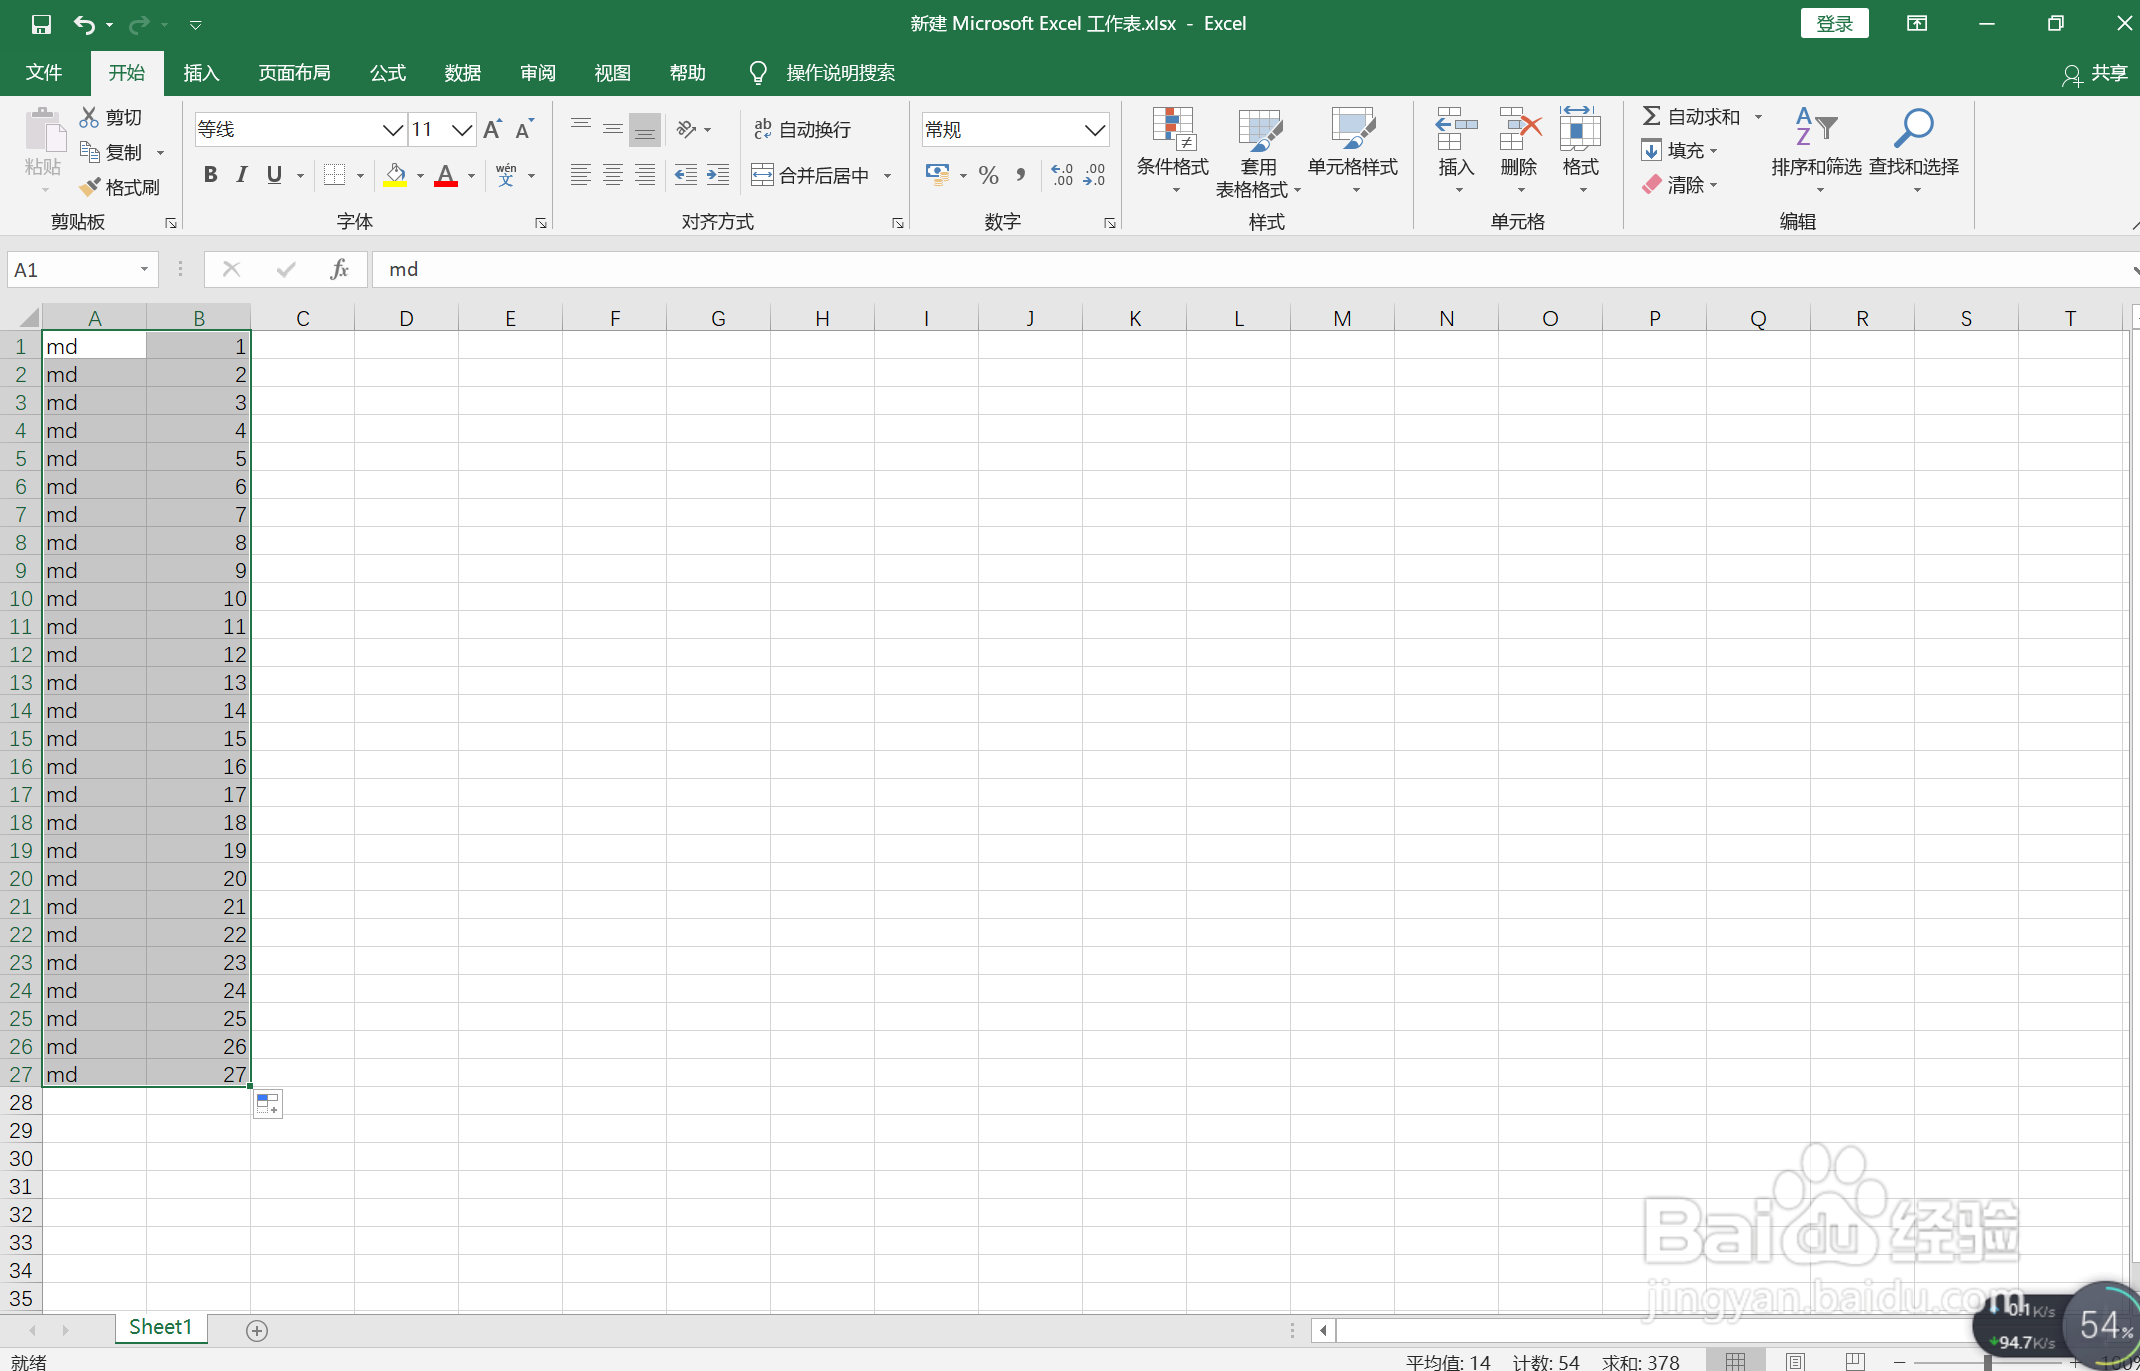Decrease indent of selected cells
This screenshot has height=1371, width=2140.
(x=685, y=175)
